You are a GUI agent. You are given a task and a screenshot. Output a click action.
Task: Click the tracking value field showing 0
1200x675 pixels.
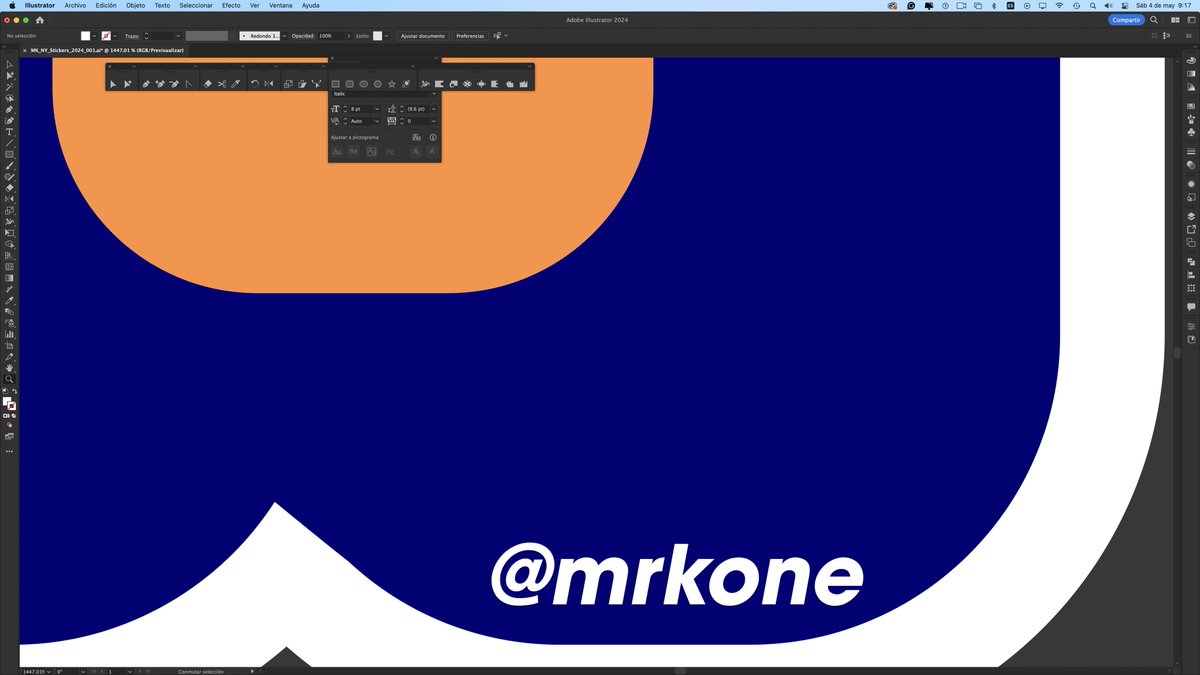(418, 121)
